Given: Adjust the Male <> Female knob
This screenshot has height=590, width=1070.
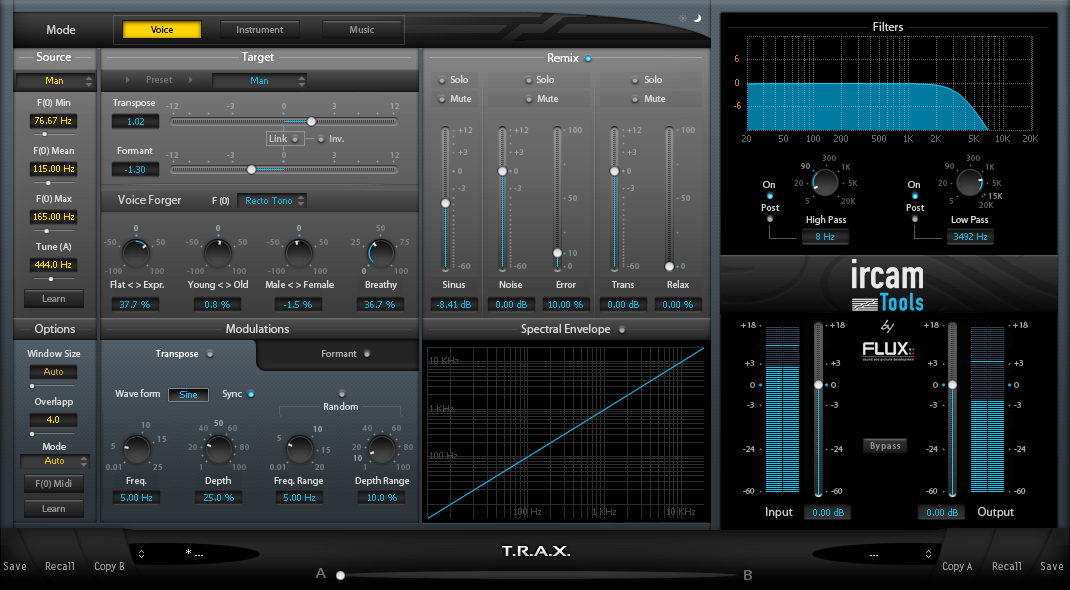Looking at the screenshot, I should click(298, 255).
